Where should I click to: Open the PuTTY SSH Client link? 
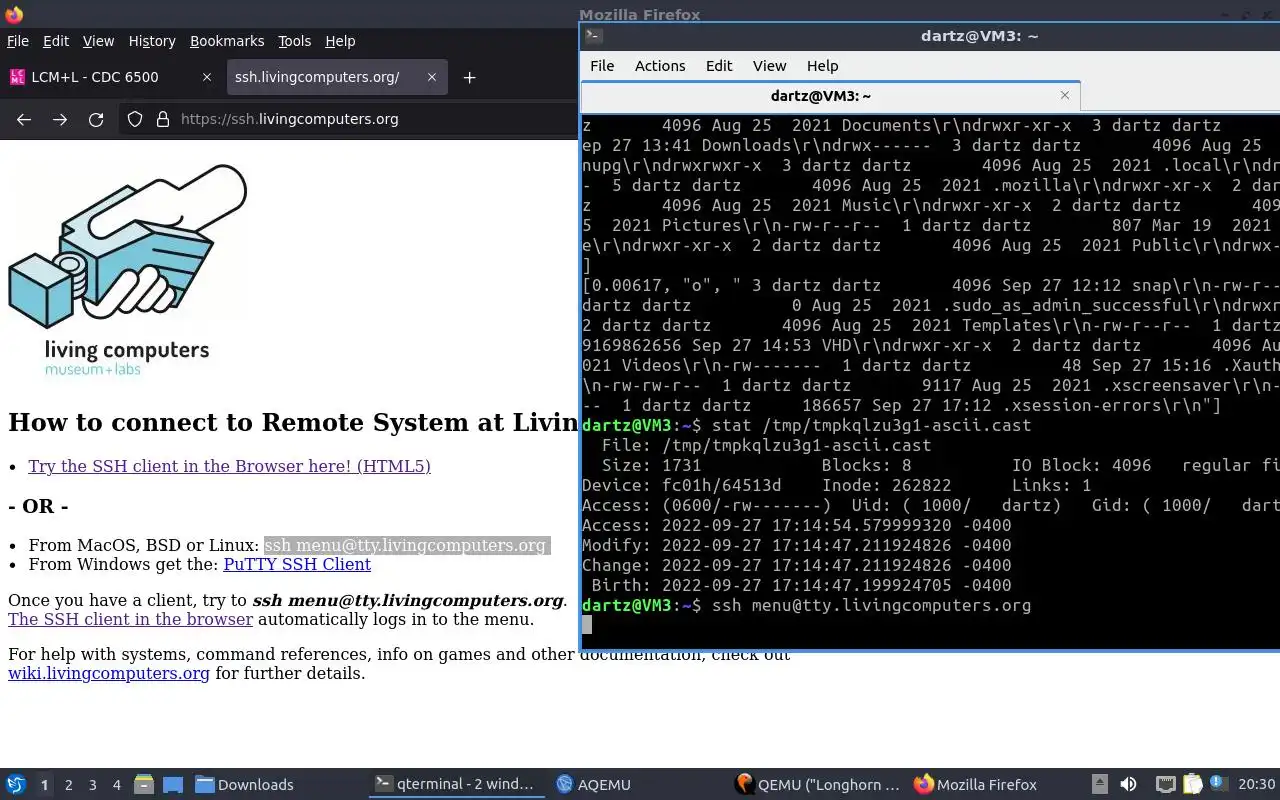[x=297, y=564]
